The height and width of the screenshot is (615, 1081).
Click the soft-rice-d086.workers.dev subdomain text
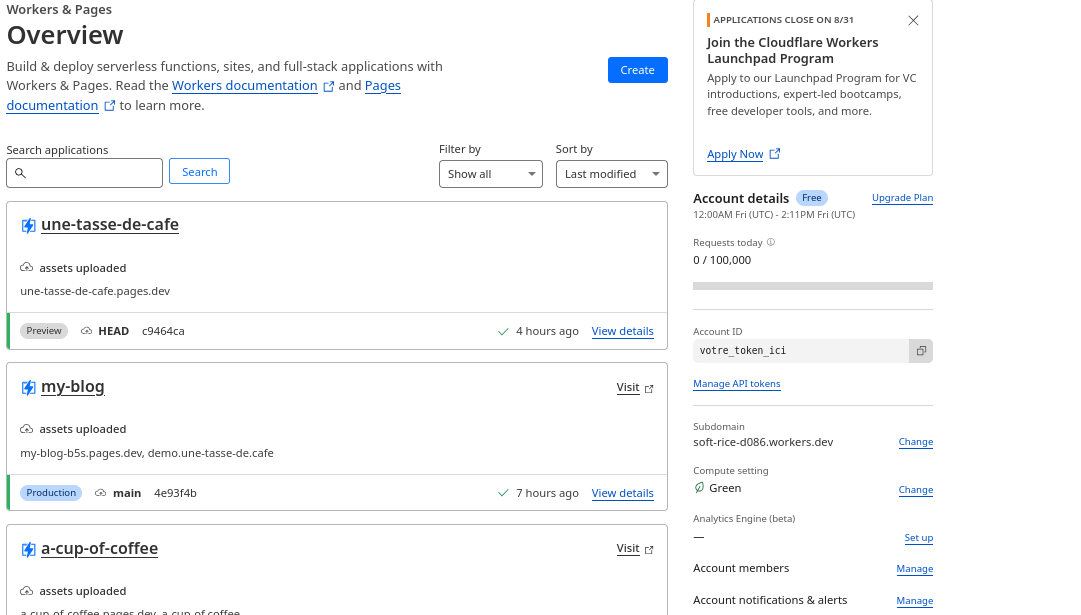click(763, 442)
